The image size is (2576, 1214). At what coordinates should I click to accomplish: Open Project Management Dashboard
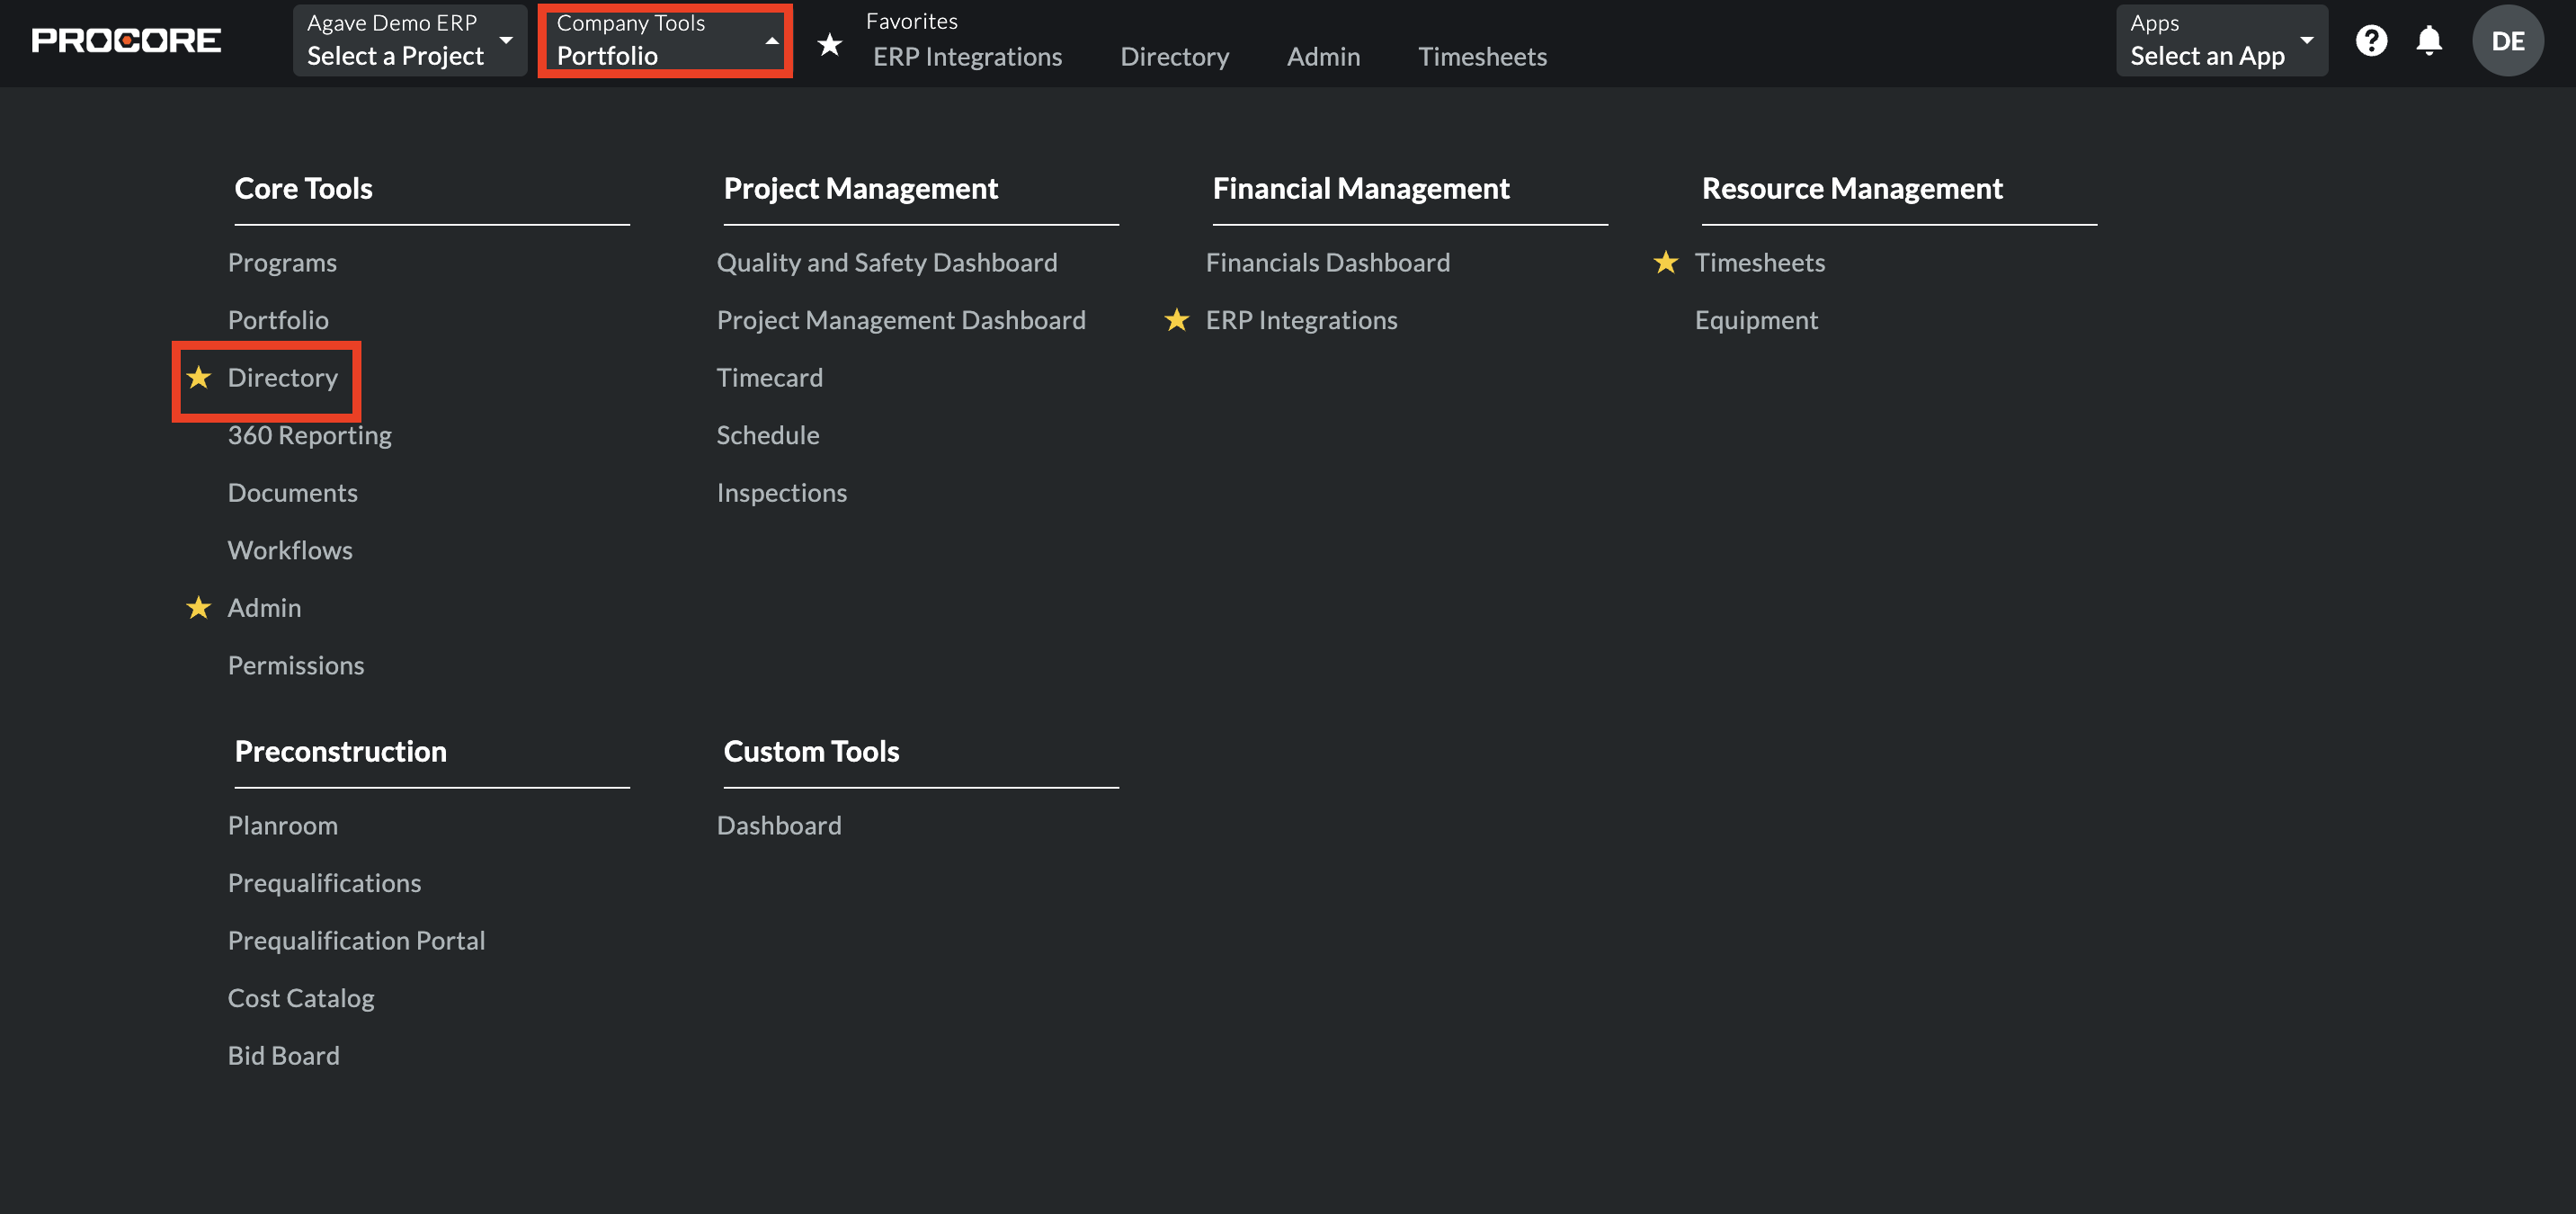901,319
